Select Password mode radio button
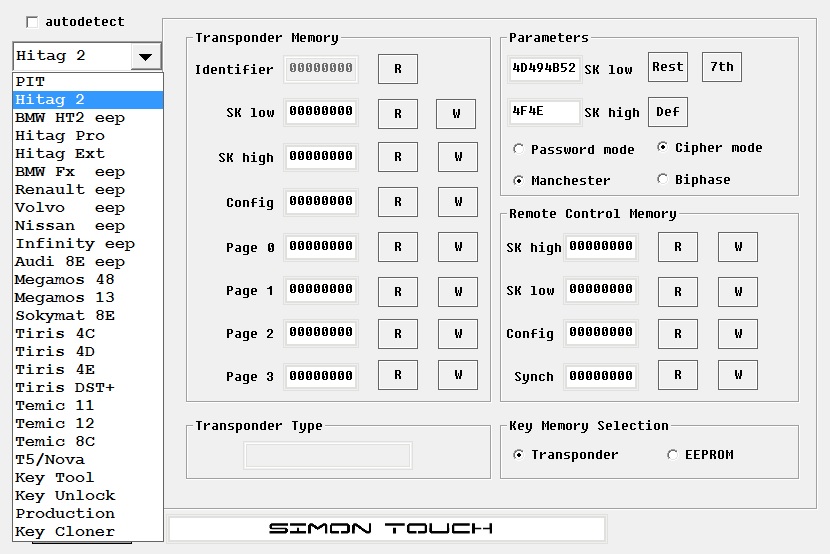Screen dimensions: 830x554 [x=518, y=150]
